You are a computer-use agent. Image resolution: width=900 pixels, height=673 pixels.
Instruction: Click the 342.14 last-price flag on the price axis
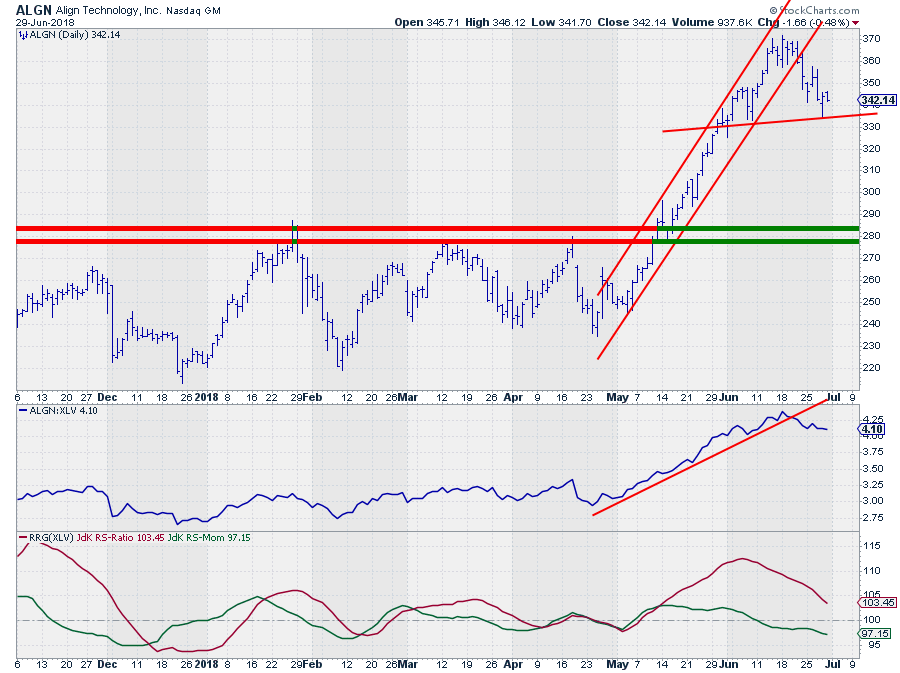tap(878, 100)
